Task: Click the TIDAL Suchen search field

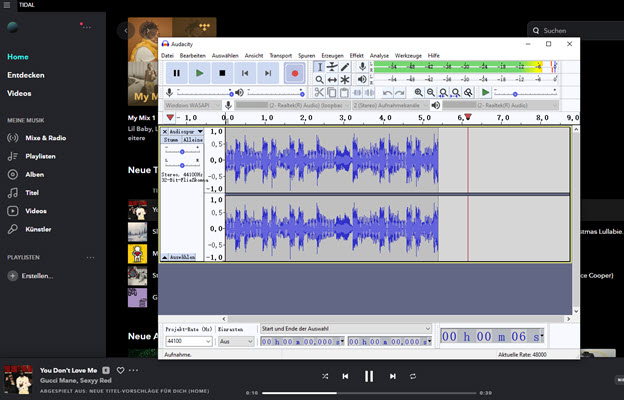Action: tap(575, 31)
